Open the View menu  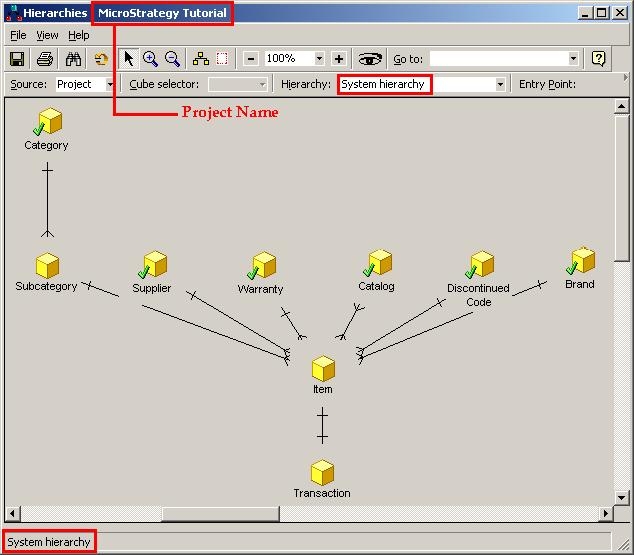click(x=47, y=36)
